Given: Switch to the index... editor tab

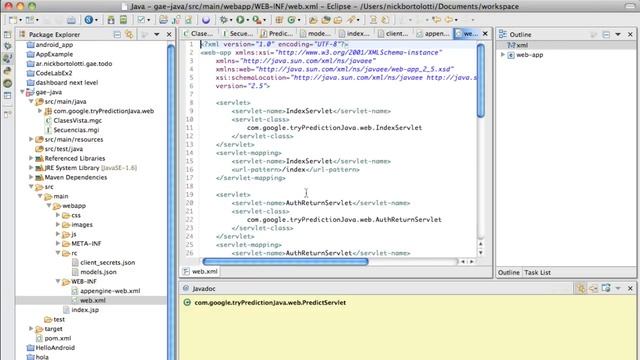Looking at the screenshot, I should (354, 34).
